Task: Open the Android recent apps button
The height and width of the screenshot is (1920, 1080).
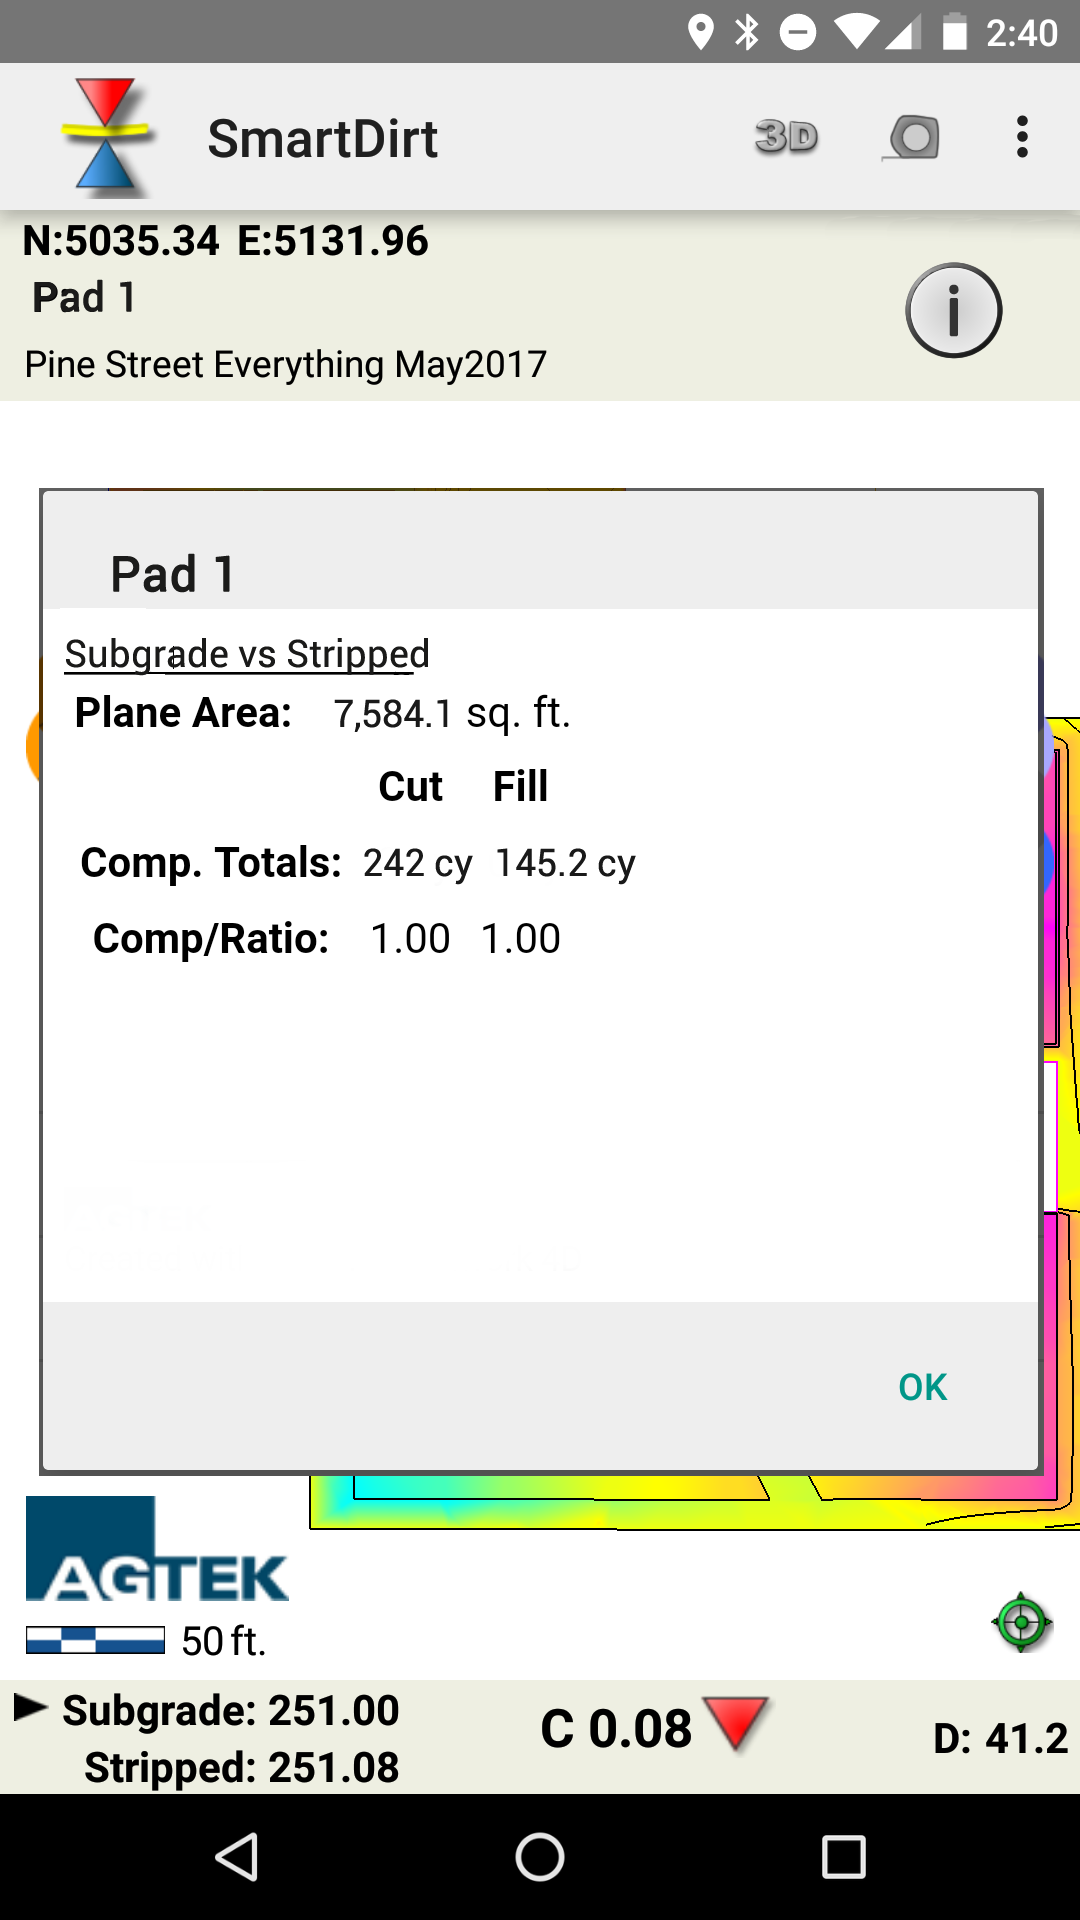Action: 843,1857
